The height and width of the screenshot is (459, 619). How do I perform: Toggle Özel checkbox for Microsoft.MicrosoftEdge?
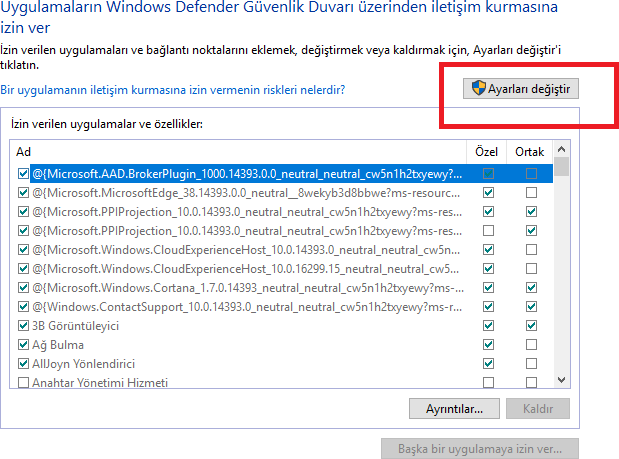click(x=488, y=193)
